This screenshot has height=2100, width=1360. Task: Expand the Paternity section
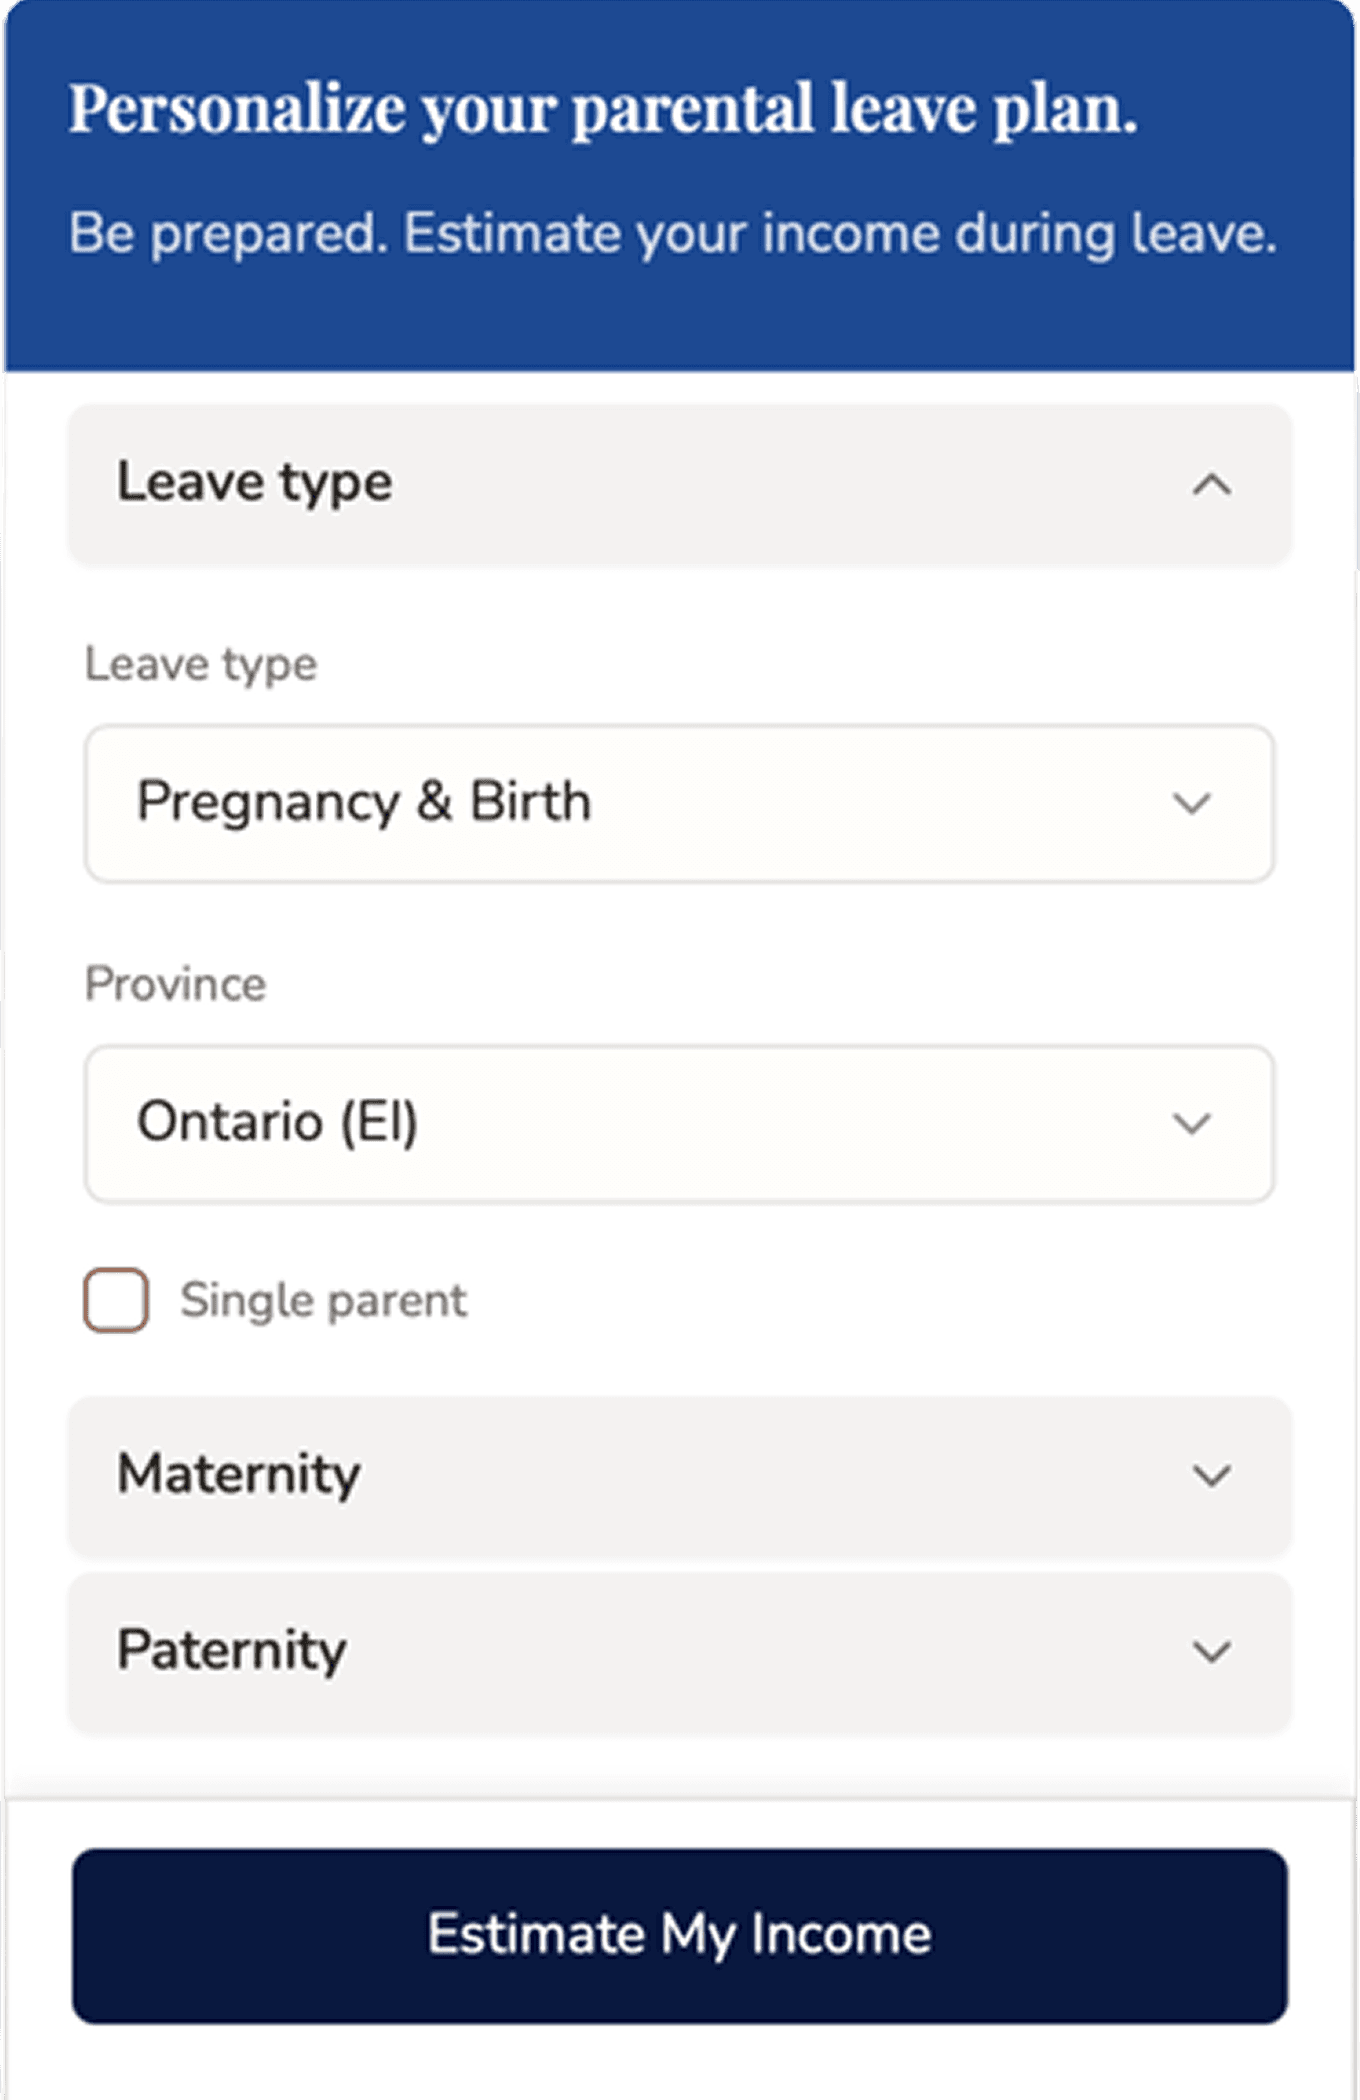(678, 1652)
